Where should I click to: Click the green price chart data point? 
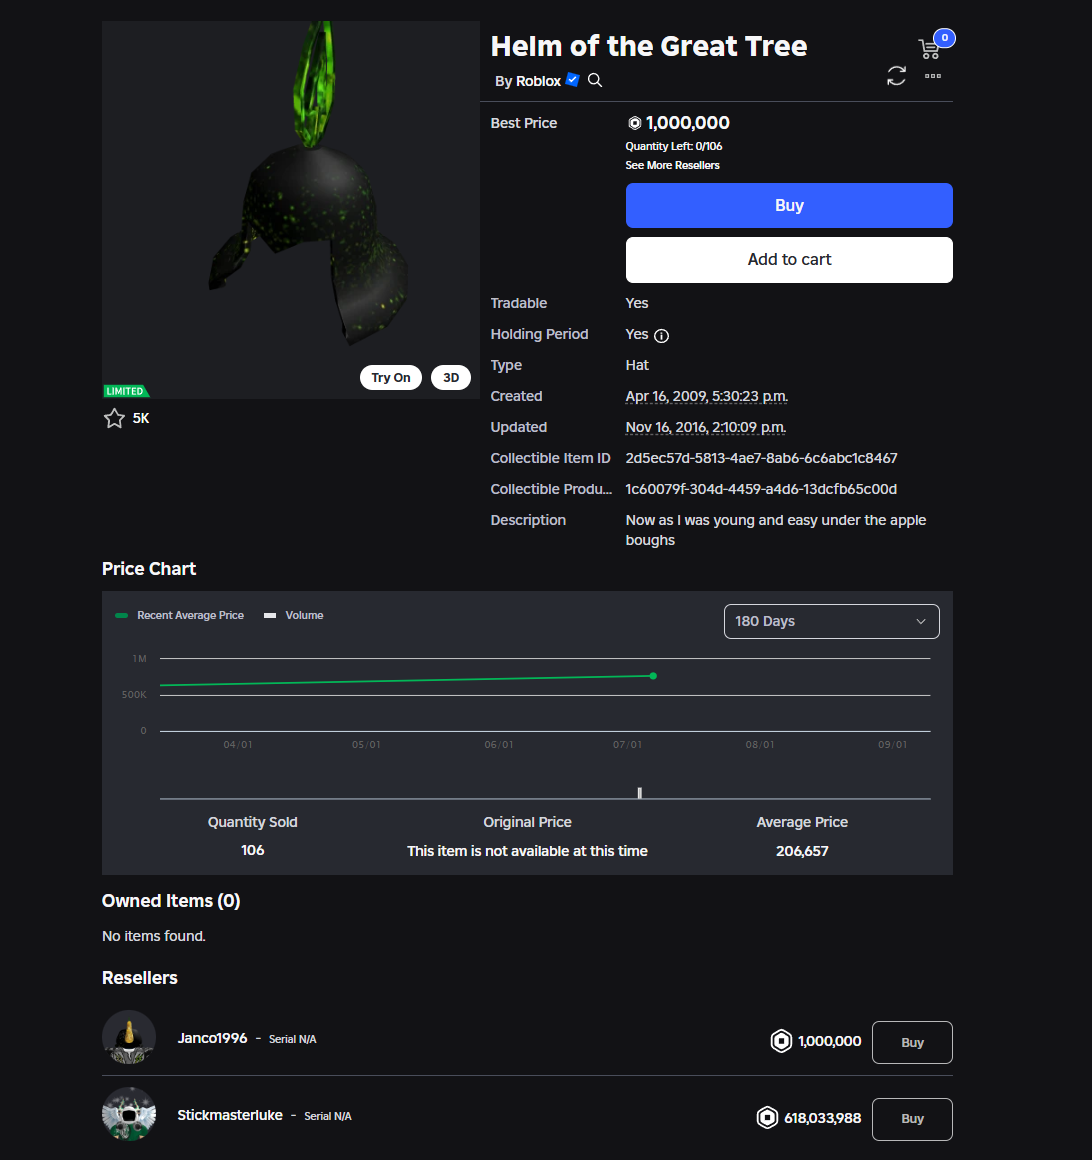pos(653,676)
